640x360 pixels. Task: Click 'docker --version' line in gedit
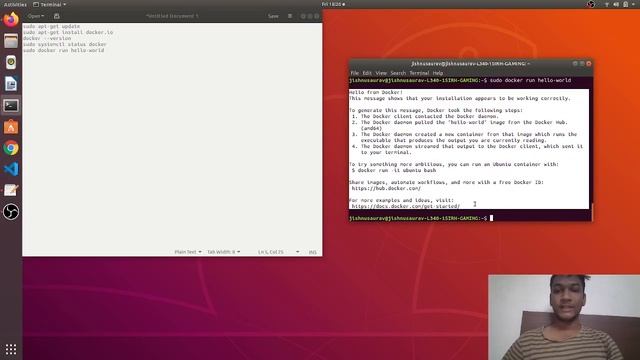click(47, 38)
